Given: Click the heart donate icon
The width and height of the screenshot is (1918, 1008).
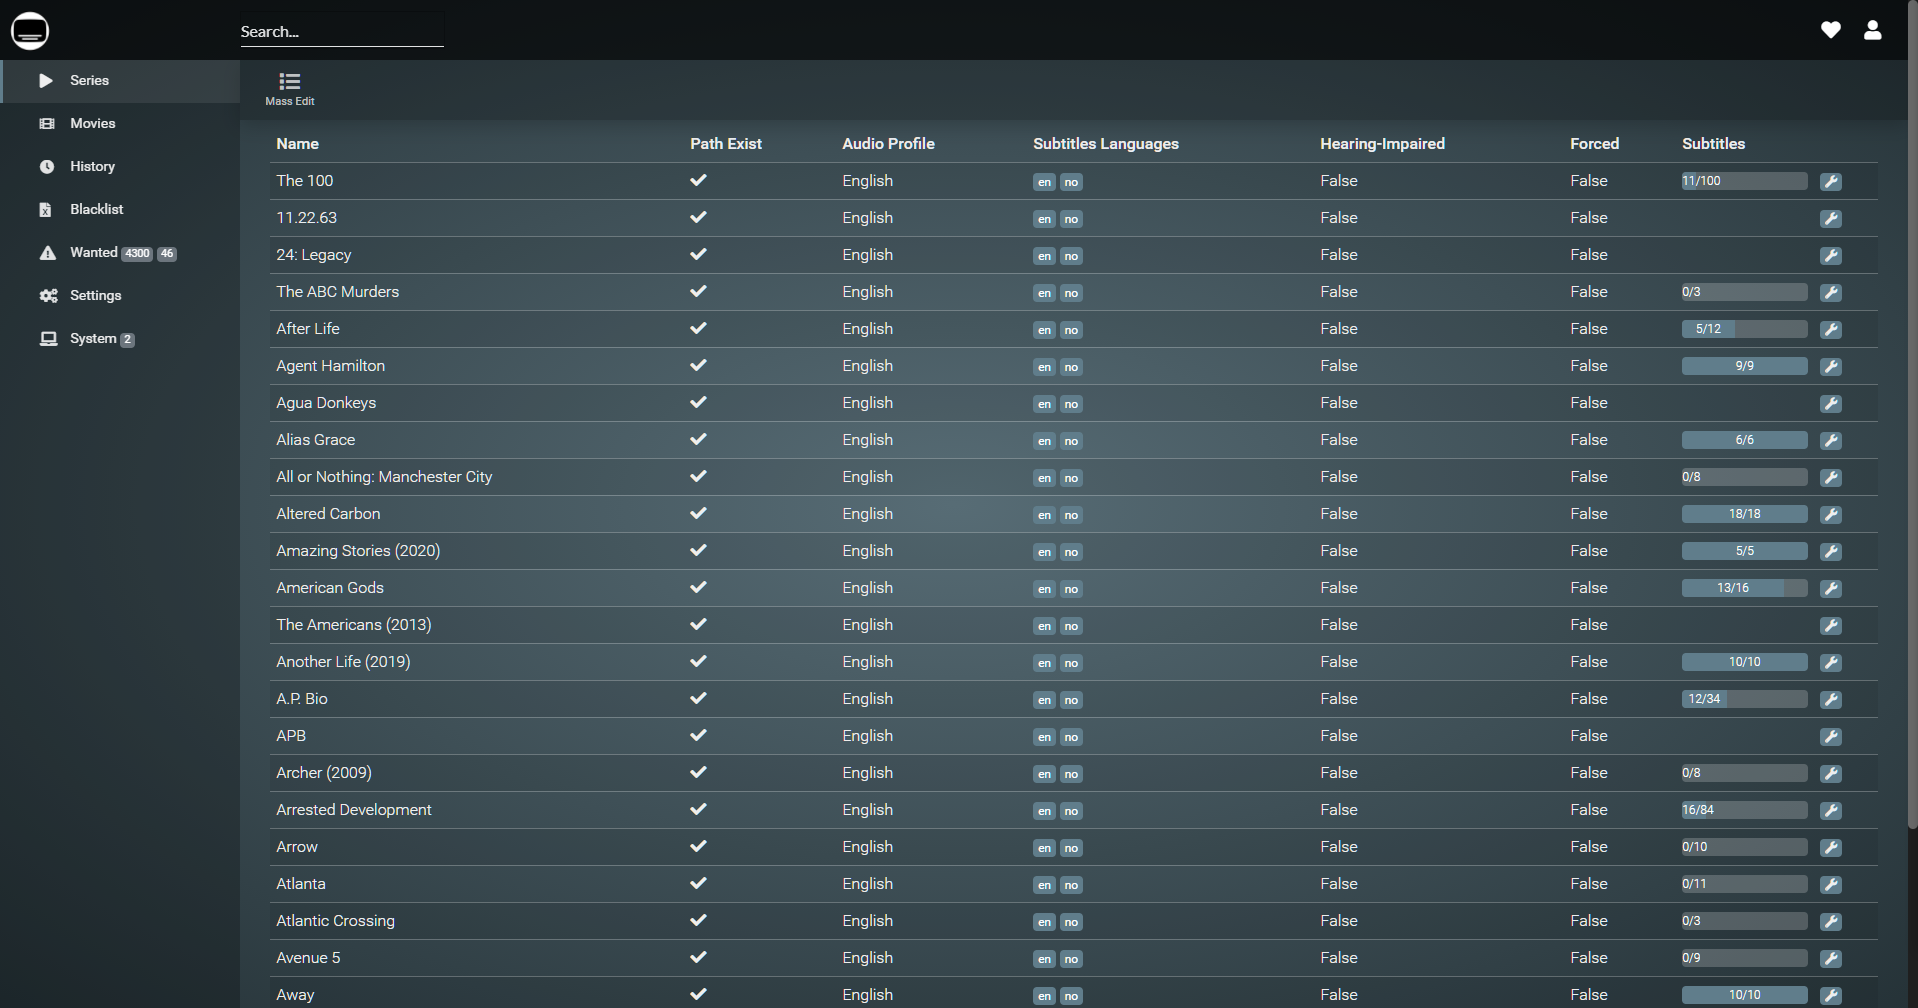Looking at the screenshot, I should (x=1830, y=30).
